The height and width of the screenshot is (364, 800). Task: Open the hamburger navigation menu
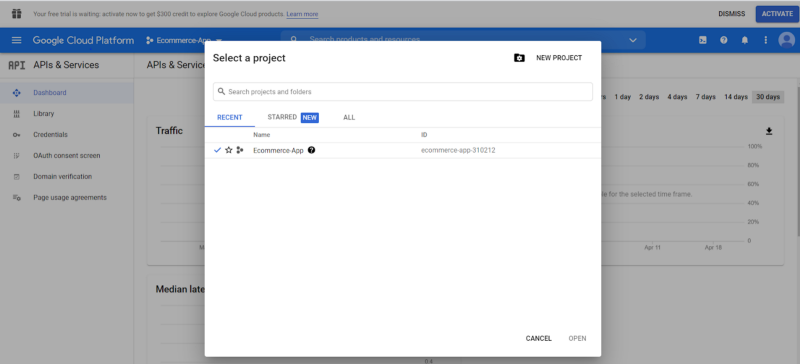[17, 40]
